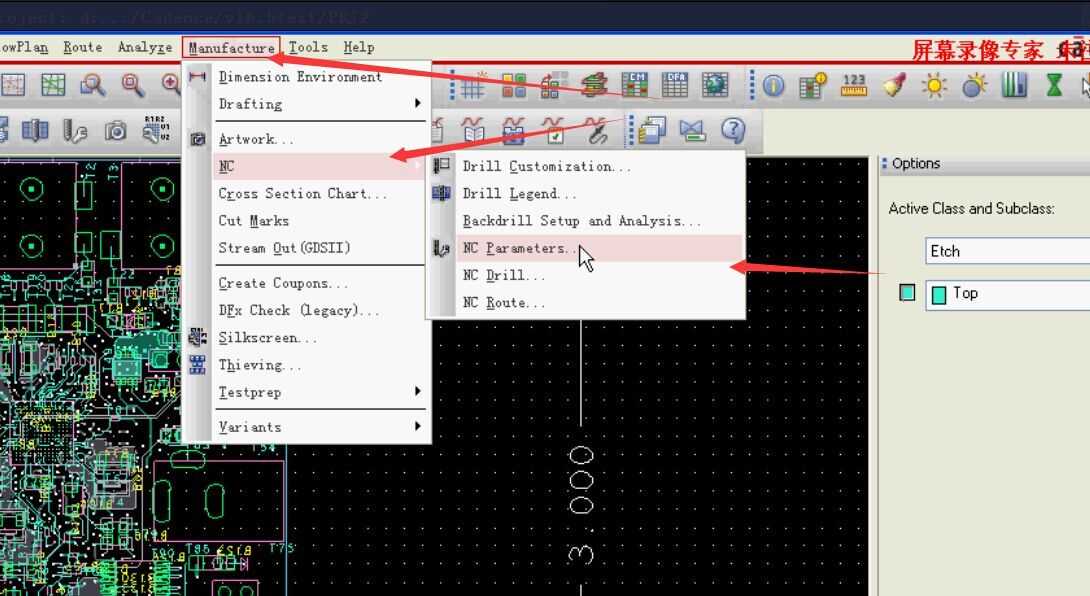The height and width of the screenshot is (596, 1090).
Task: Click the 123 ruler measure icon
Action: tap(854, 86)
